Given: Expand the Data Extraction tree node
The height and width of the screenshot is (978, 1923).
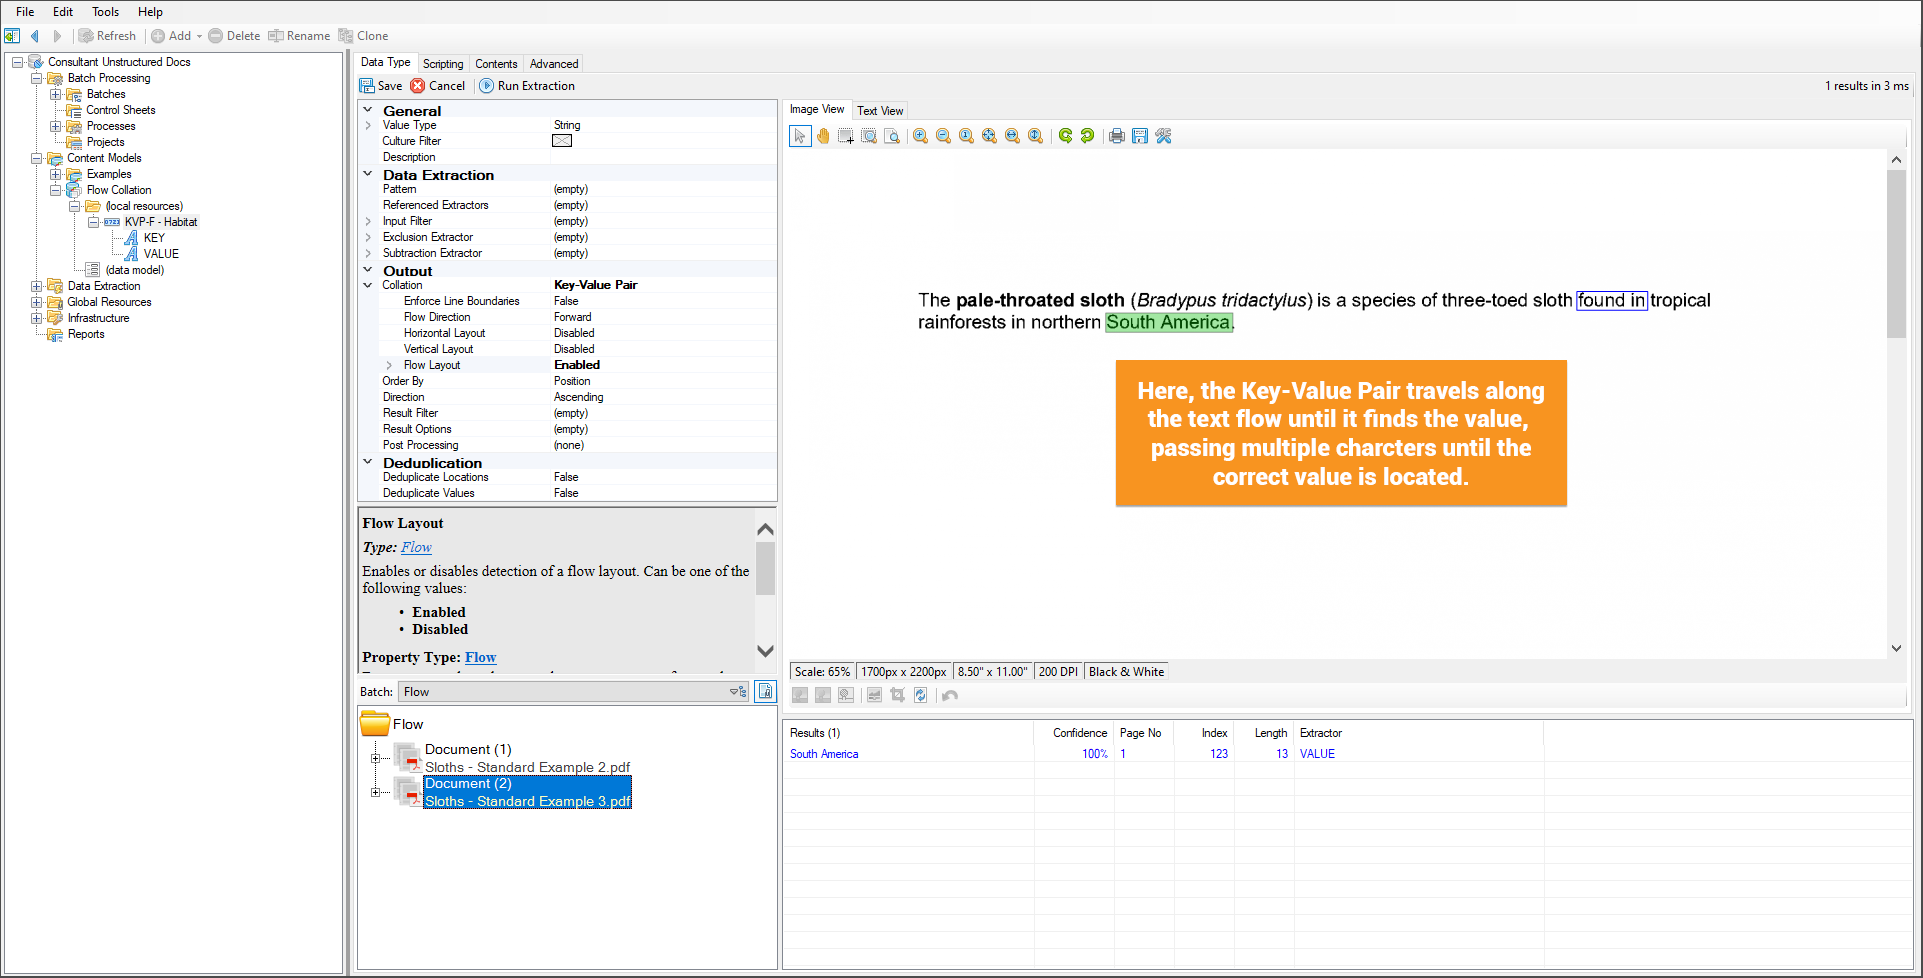Looking at the screenshot, I should tap(37, 286).
